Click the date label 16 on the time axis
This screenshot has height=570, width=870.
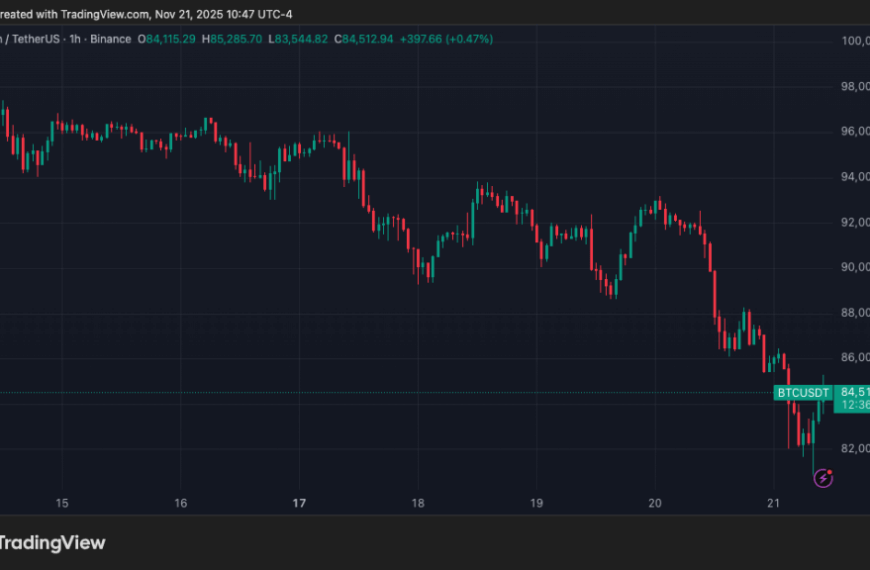(x=181, y=503)
